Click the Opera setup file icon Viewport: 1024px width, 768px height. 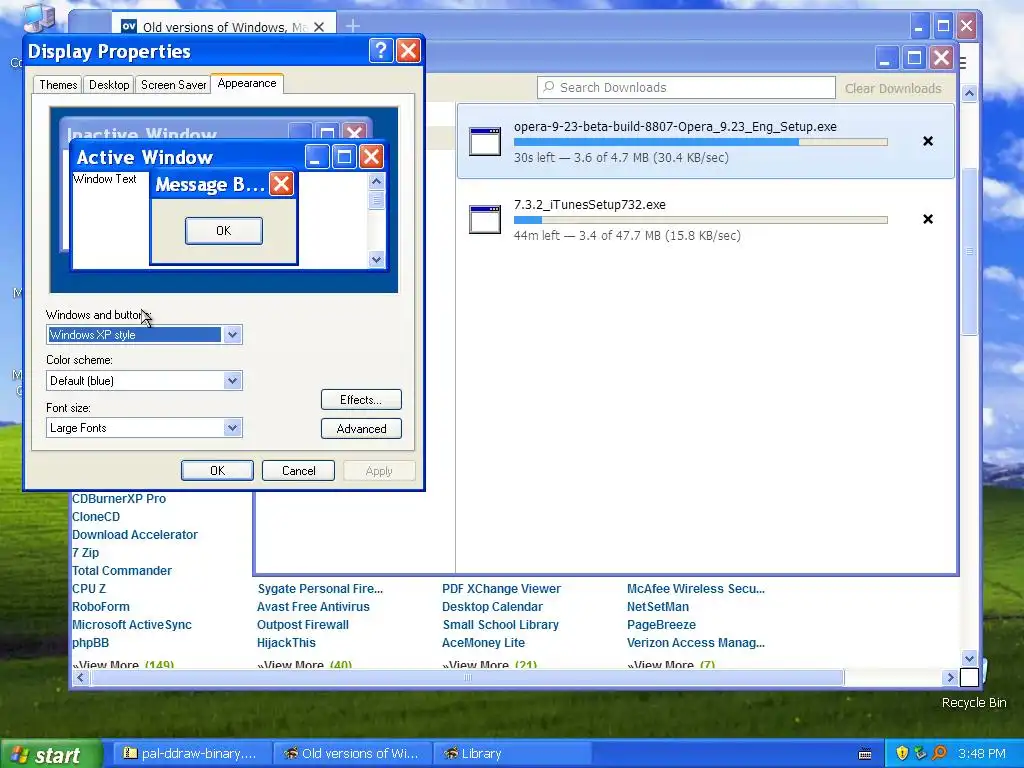[x=485, y=141]
